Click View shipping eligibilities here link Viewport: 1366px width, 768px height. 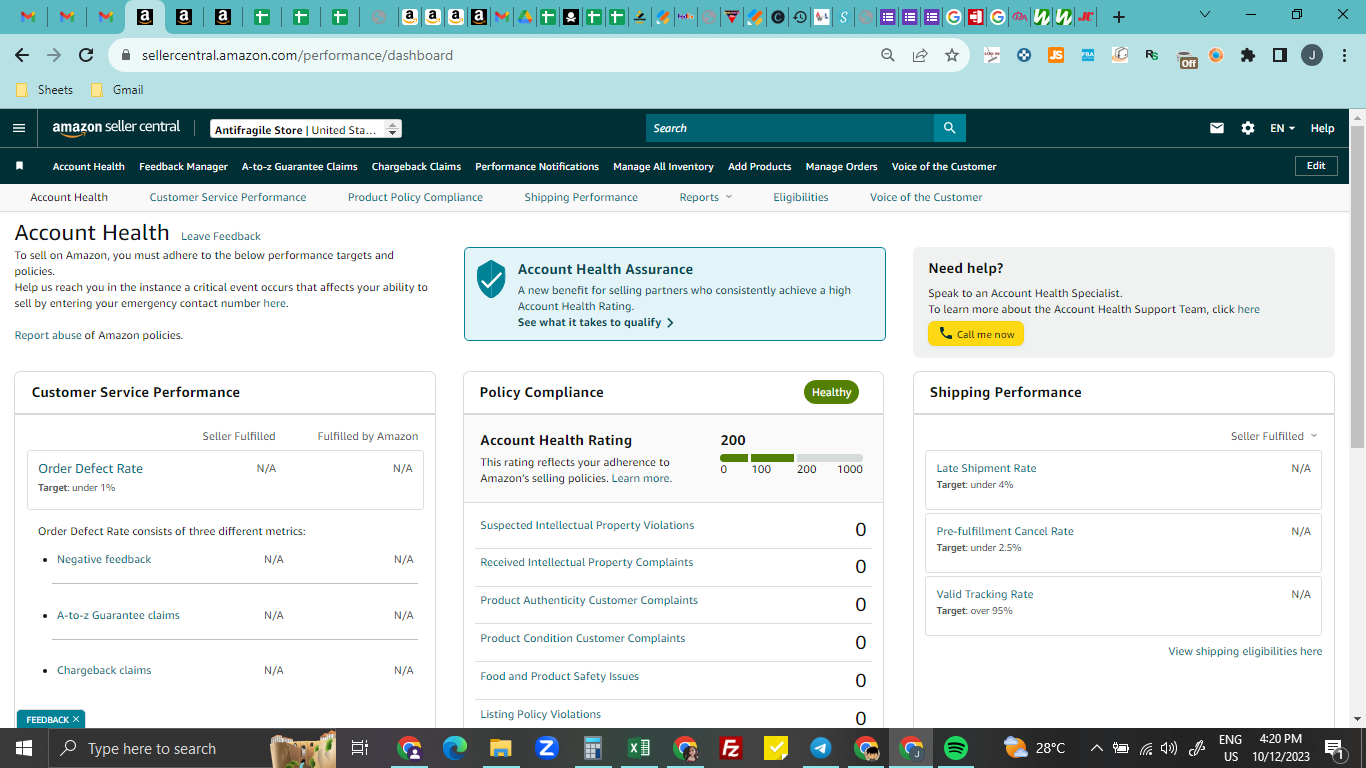click(x=1245, y=651)
